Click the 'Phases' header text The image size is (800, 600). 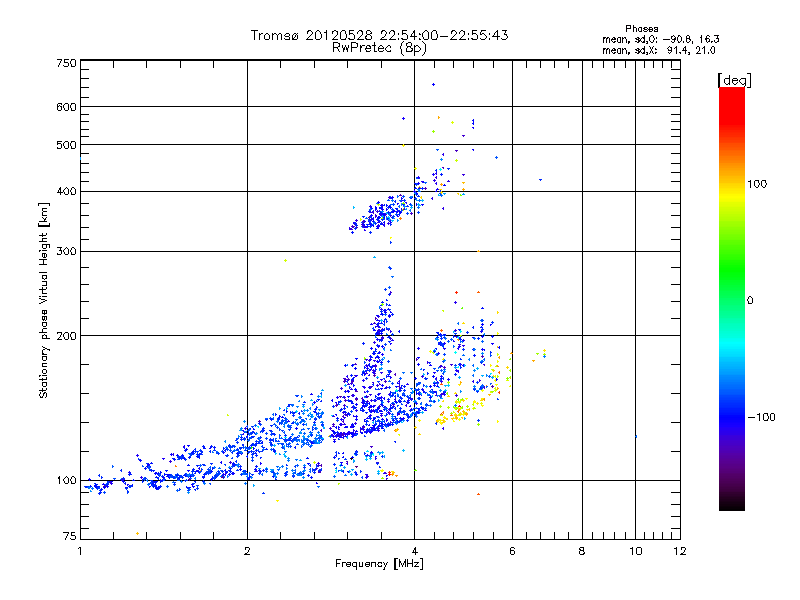[x=642, y=29]
